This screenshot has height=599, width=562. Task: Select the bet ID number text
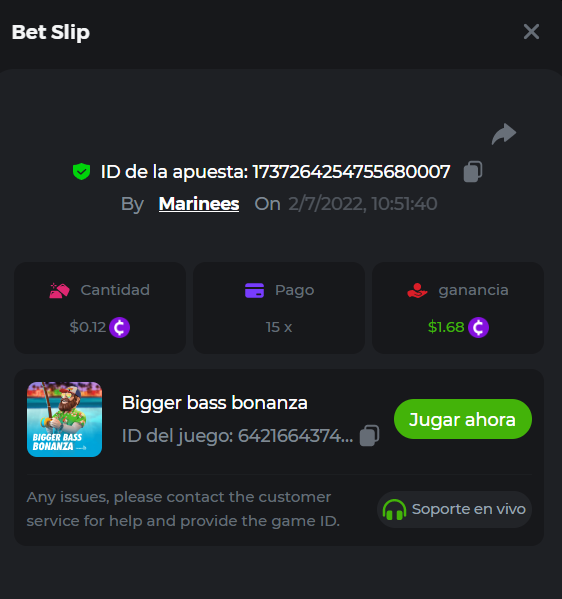tap(351, 172)
